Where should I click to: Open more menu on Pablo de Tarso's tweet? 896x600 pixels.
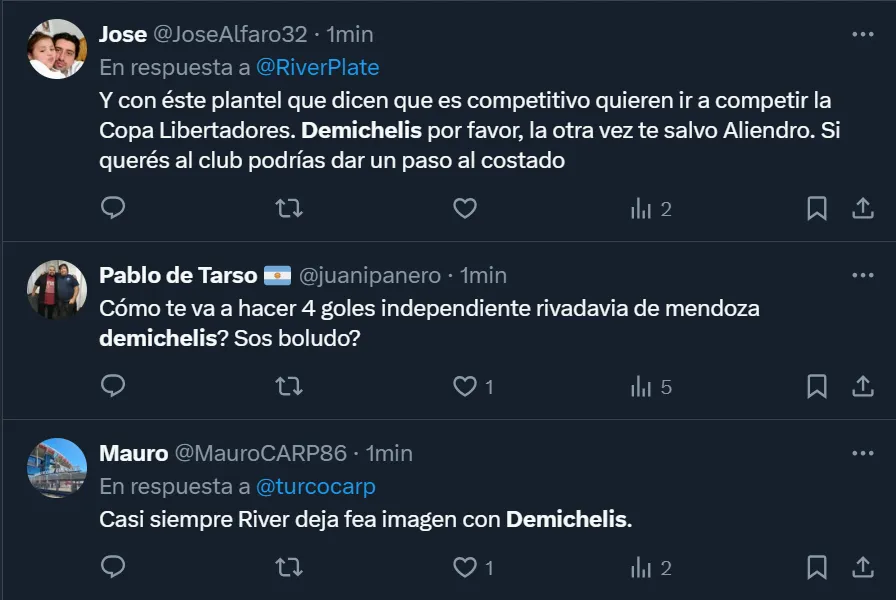(x=862, y=275)
